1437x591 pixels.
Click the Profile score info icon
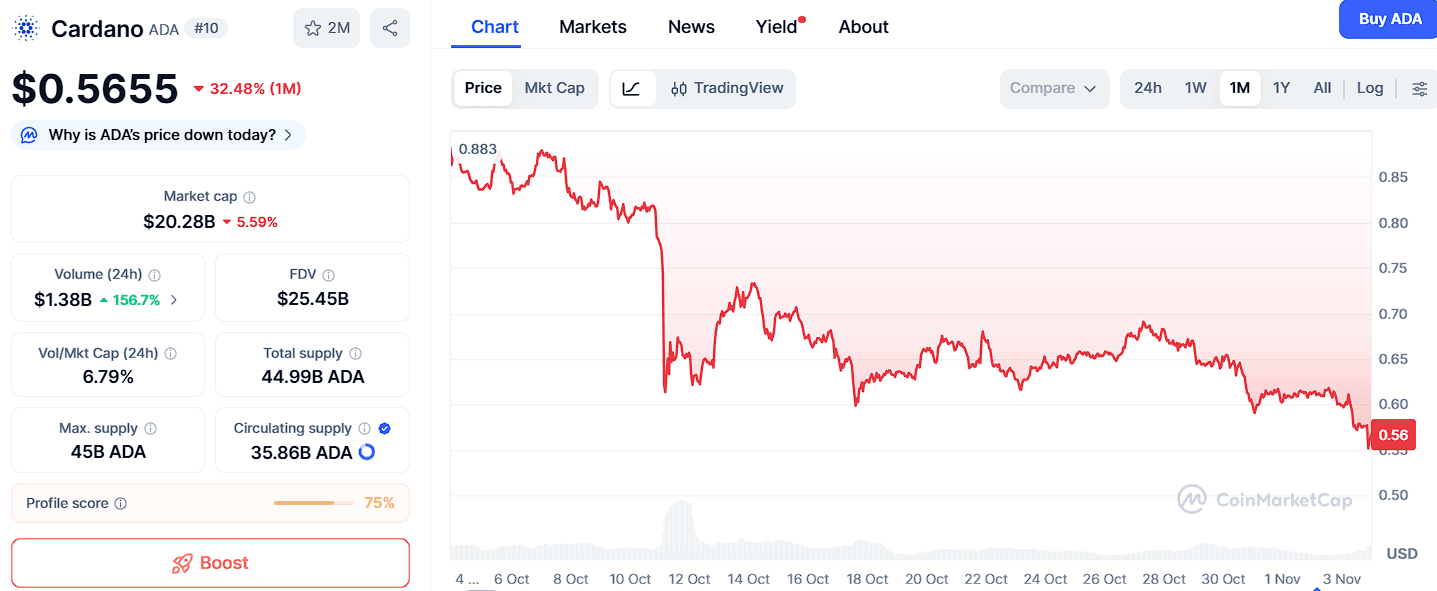click(x=121, y=504)
